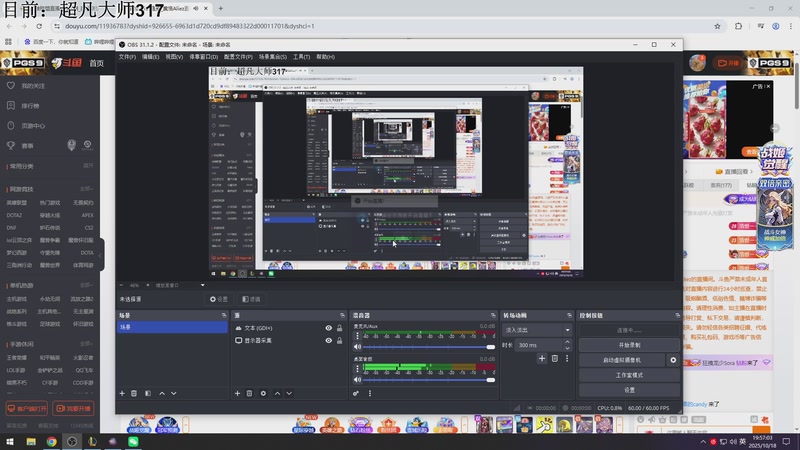Hide the 文本 (GDI+) source
Image resolution: width=800 pixels, height=450 pixels.
pos(329,328)
